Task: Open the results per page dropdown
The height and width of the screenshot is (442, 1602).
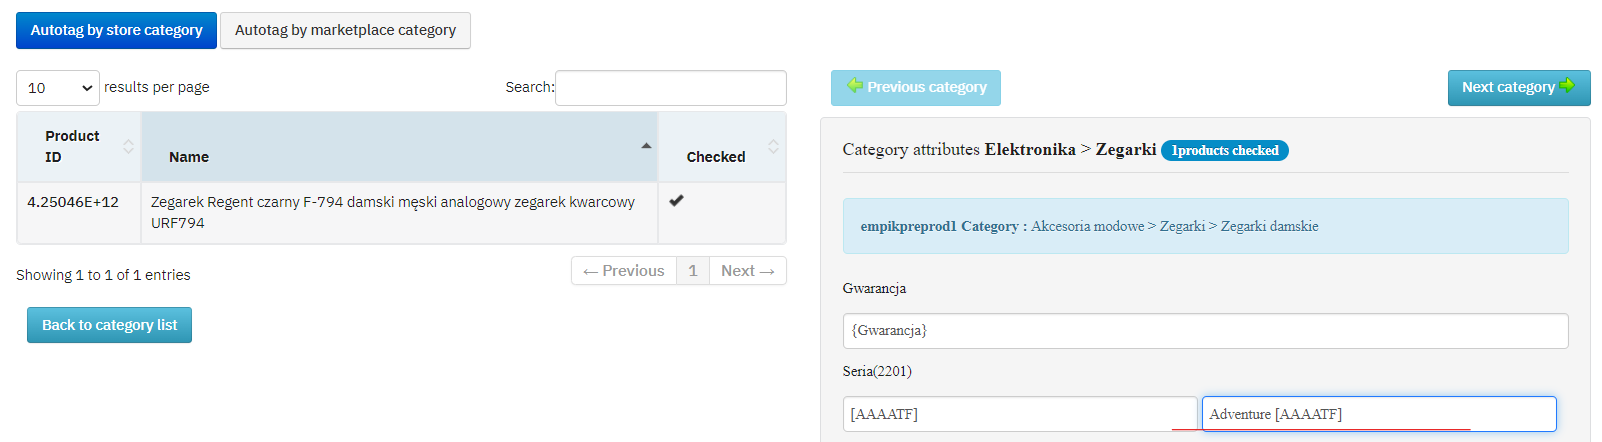Action: coord(58,88)
